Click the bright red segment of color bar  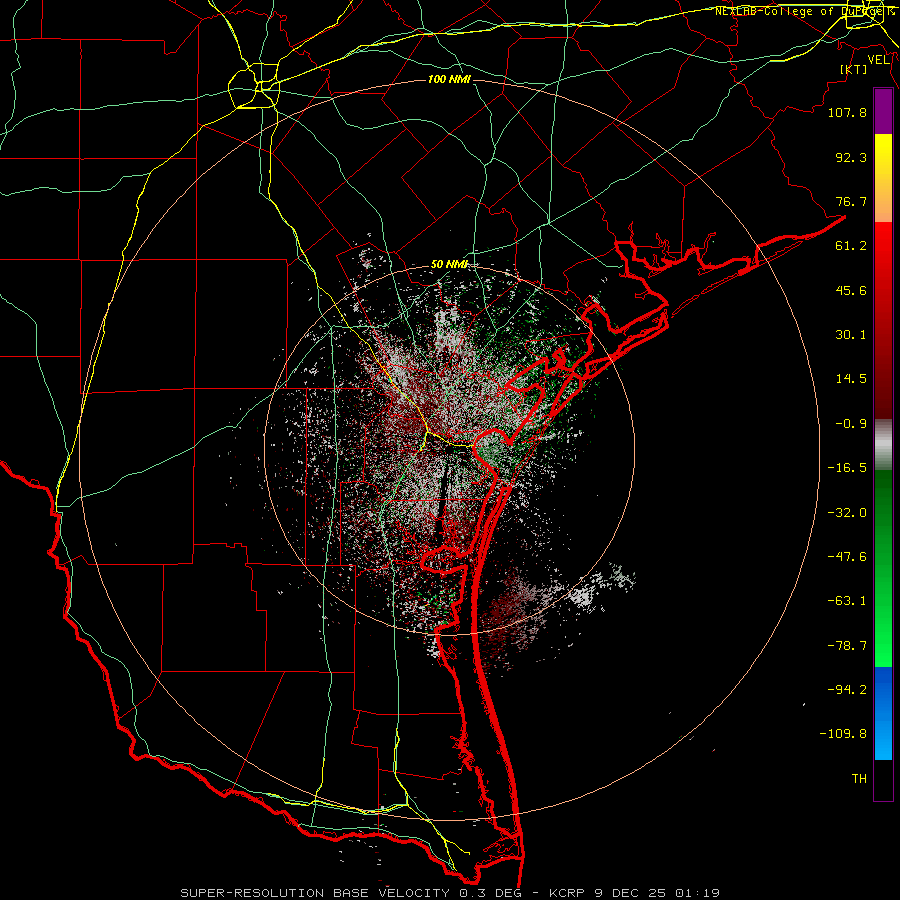(x=883, y=253)
